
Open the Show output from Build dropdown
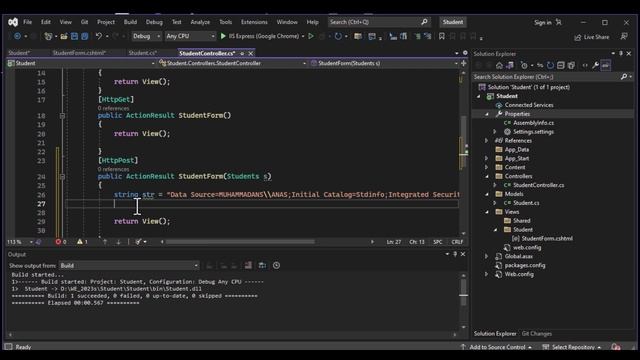click(x=129, y=265)
